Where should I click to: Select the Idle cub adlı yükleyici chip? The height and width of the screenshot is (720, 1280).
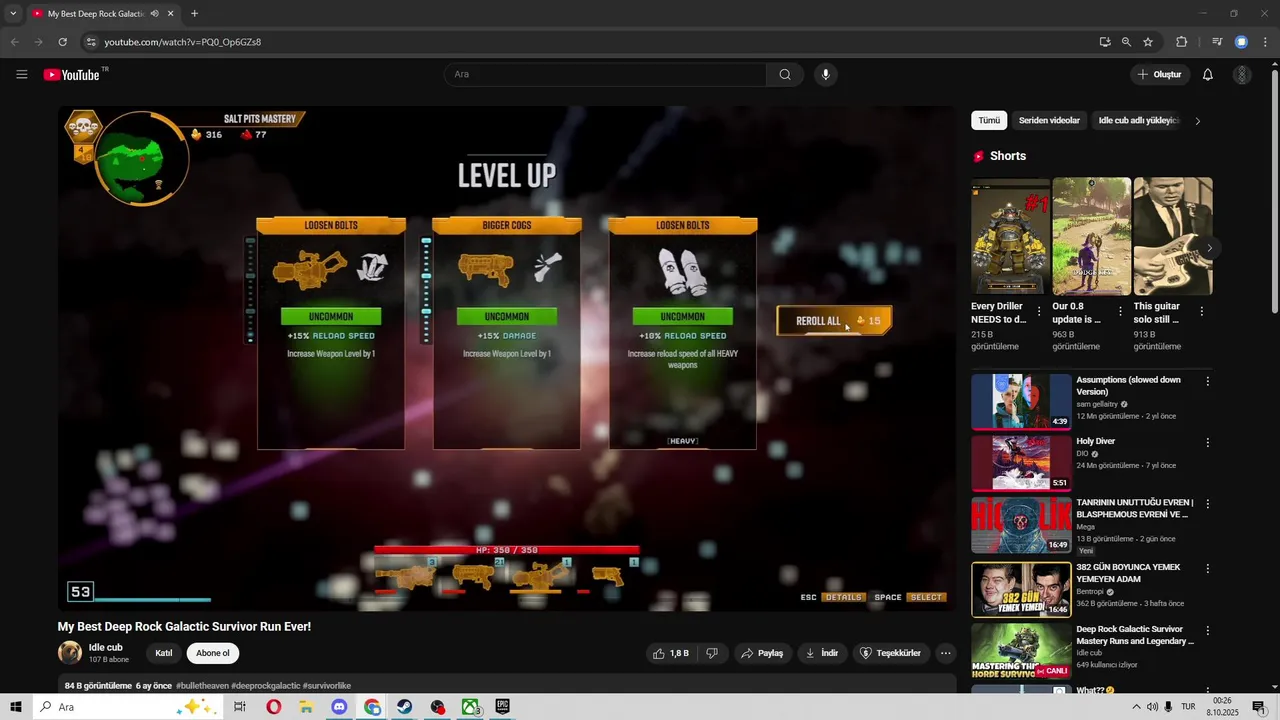point(1138,120)
